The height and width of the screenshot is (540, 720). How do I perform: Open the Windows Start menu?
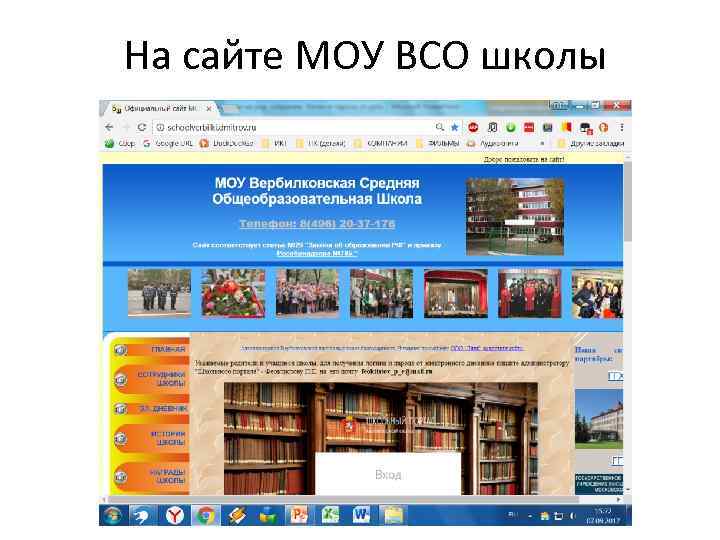click(112, 515)
